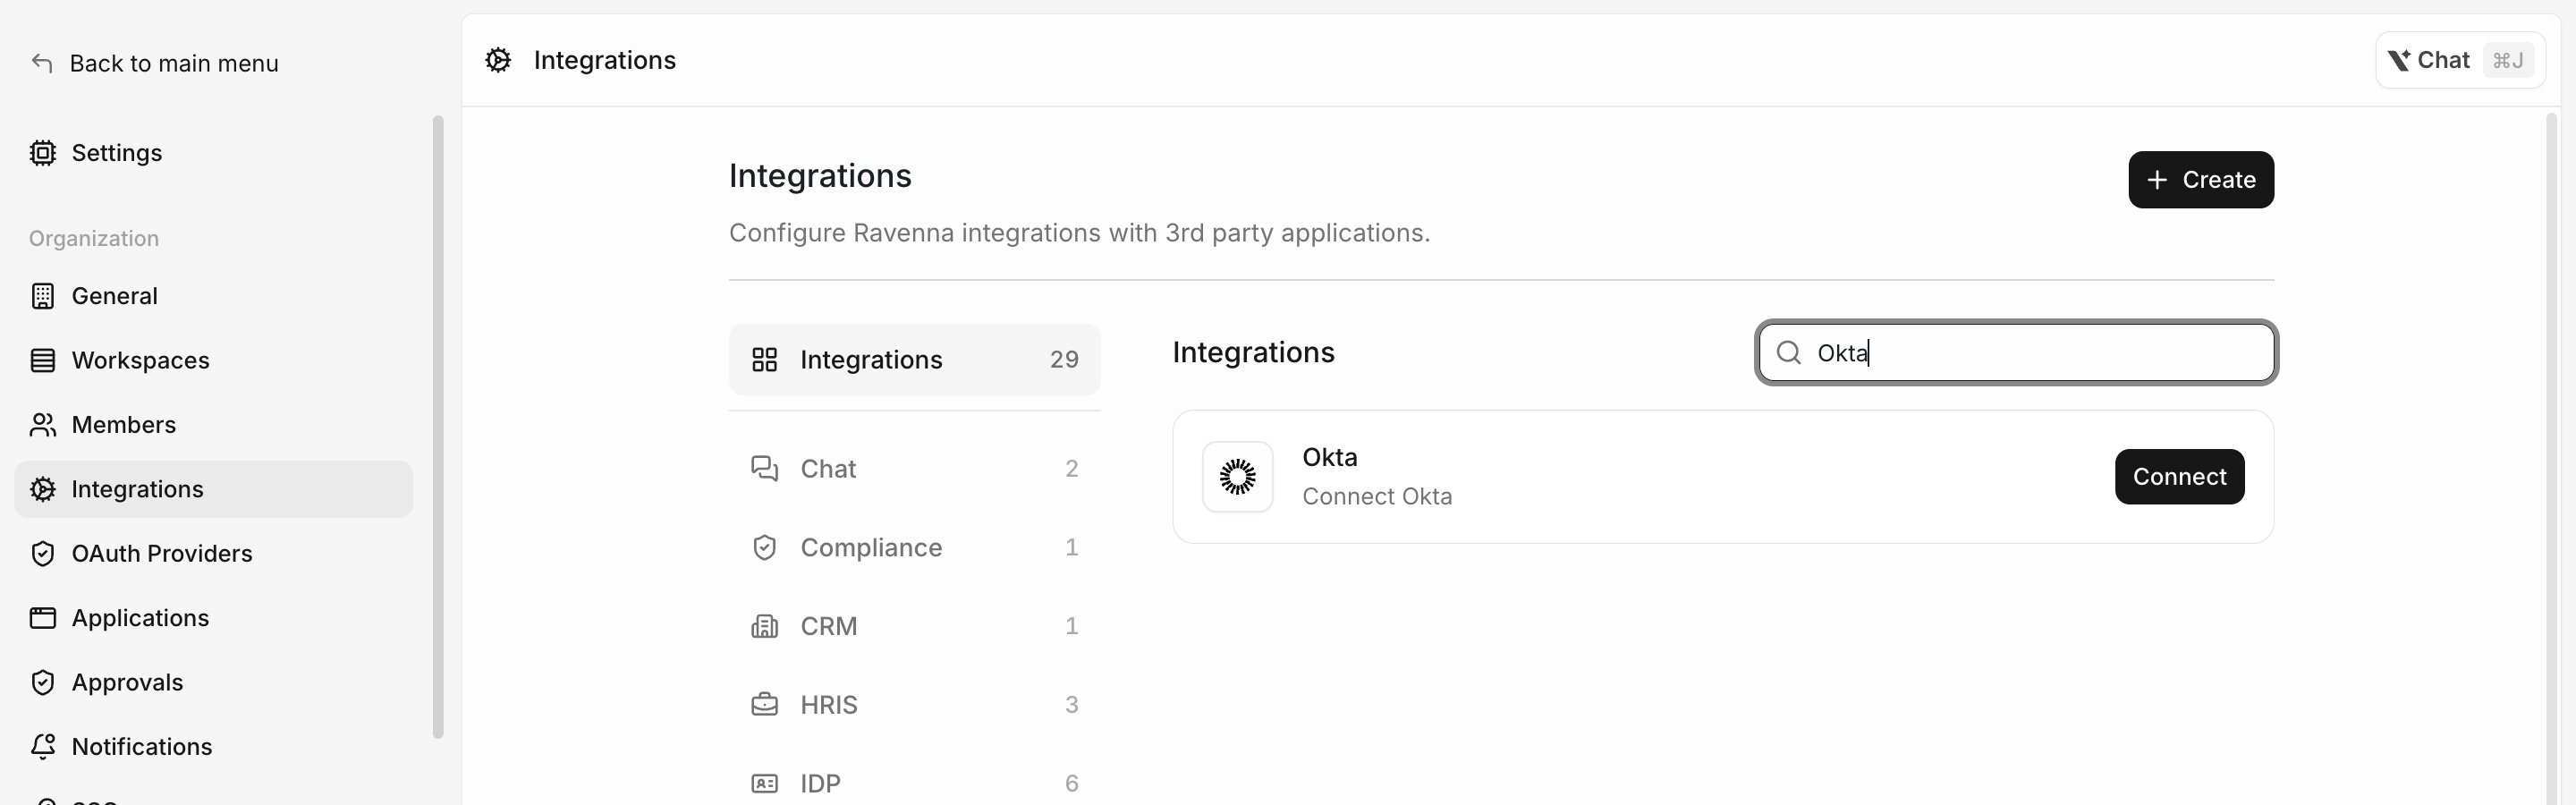The width and height of the screenshot is (2576, 805).
Task: Select the Integrations 29 category tab
Action: [x=914, y=359]
